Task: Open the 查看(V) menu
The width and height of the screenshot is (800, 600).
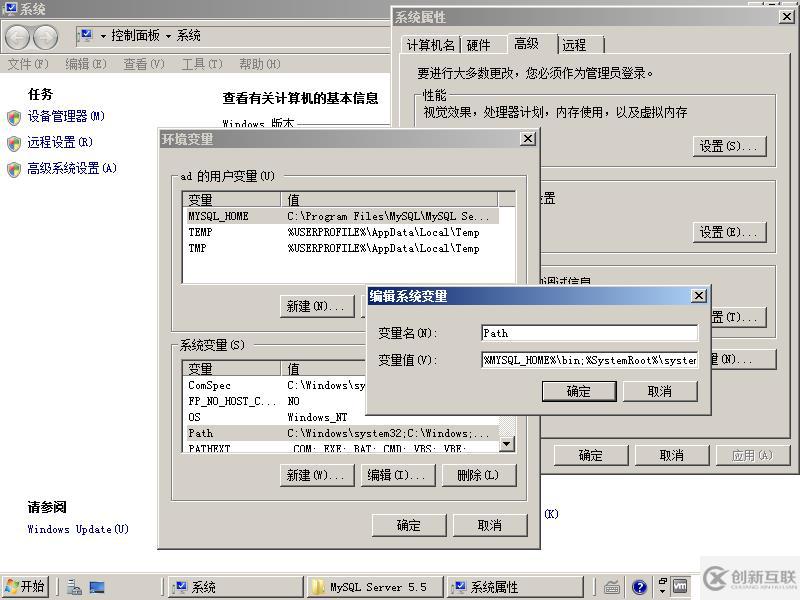Action: click(x=144, y=64)
